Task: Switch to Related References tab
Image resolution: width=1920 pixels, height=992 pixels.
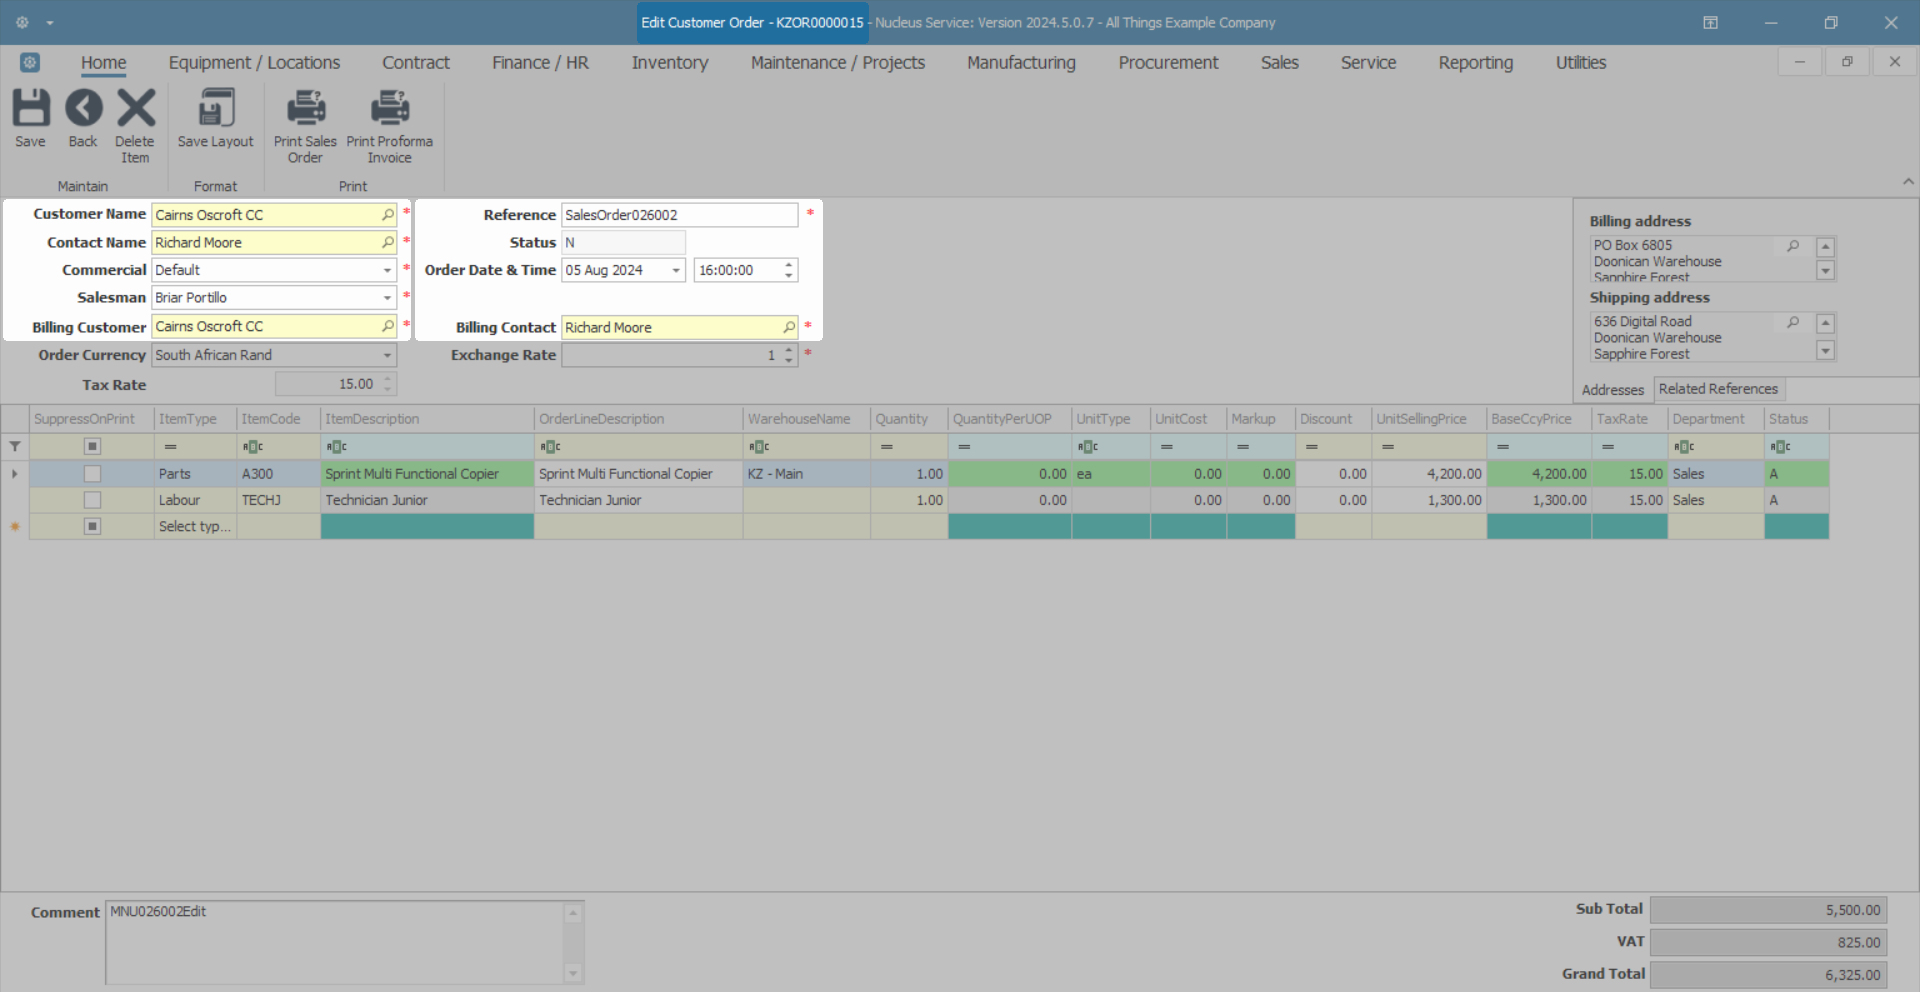Action: coord(1718,389)
